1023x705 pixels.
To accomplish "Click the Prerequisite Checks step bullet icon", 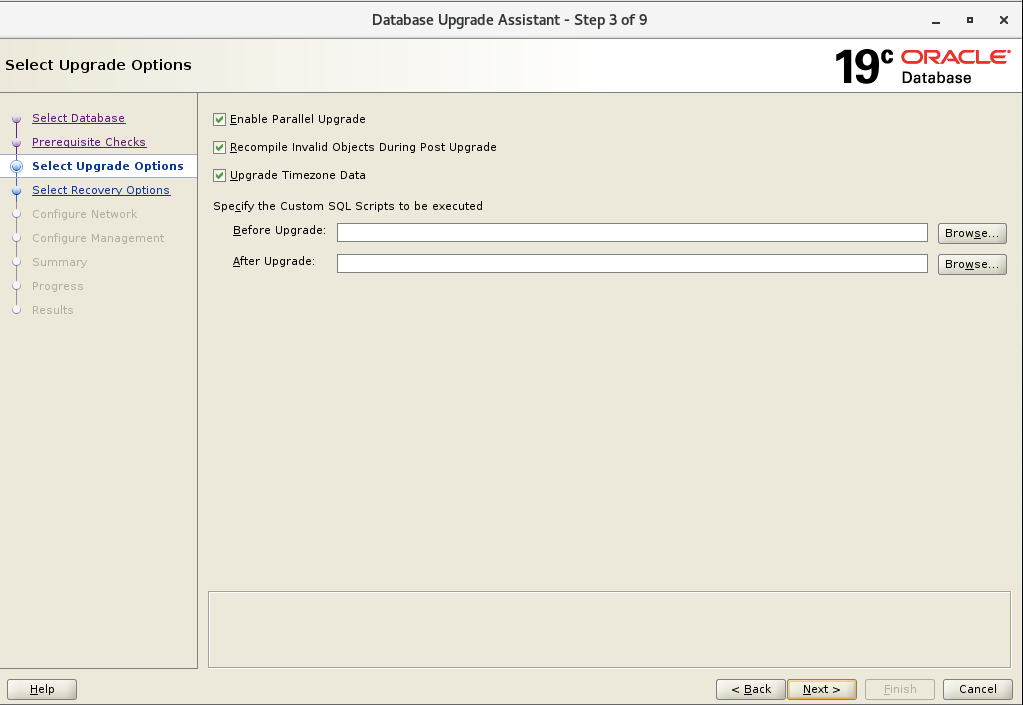I will tap(17, 143).
